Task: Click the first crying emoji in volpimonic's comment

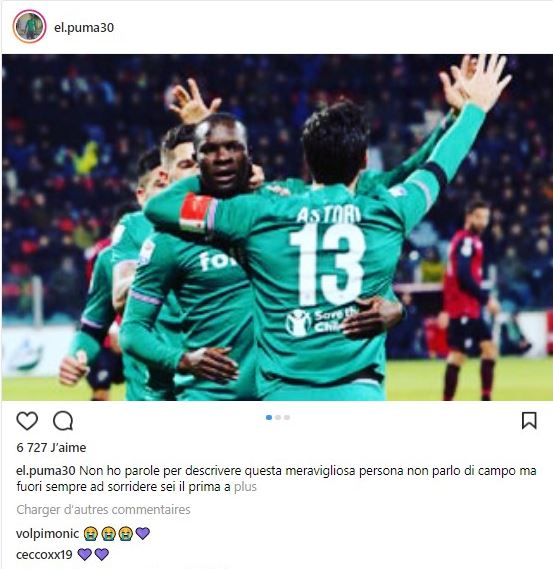Action: (x=90, y=533)
